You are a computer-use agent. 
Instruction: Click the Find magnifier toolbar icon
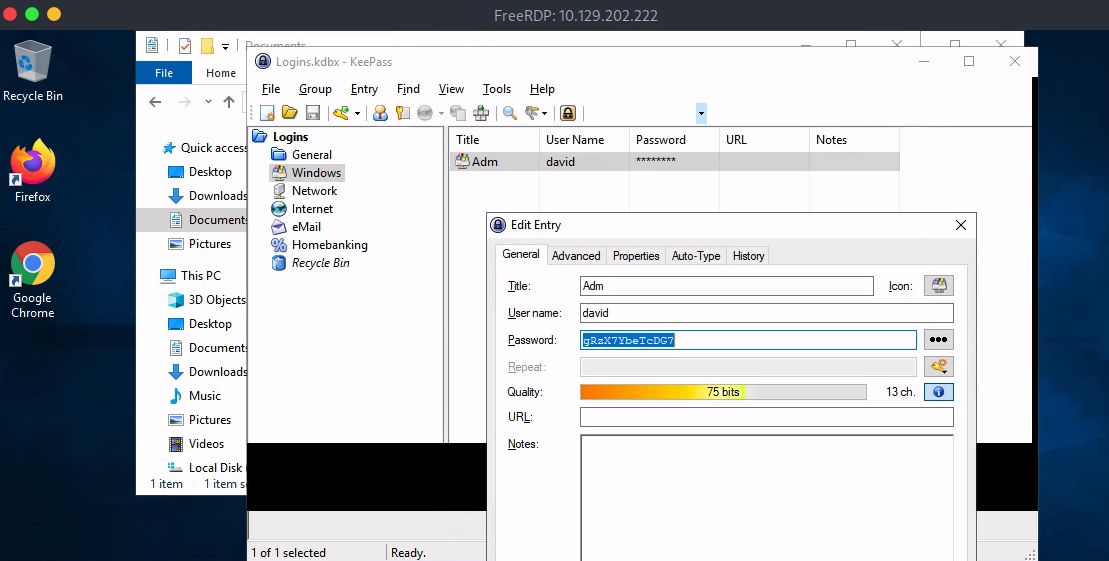tap(510, 112)
